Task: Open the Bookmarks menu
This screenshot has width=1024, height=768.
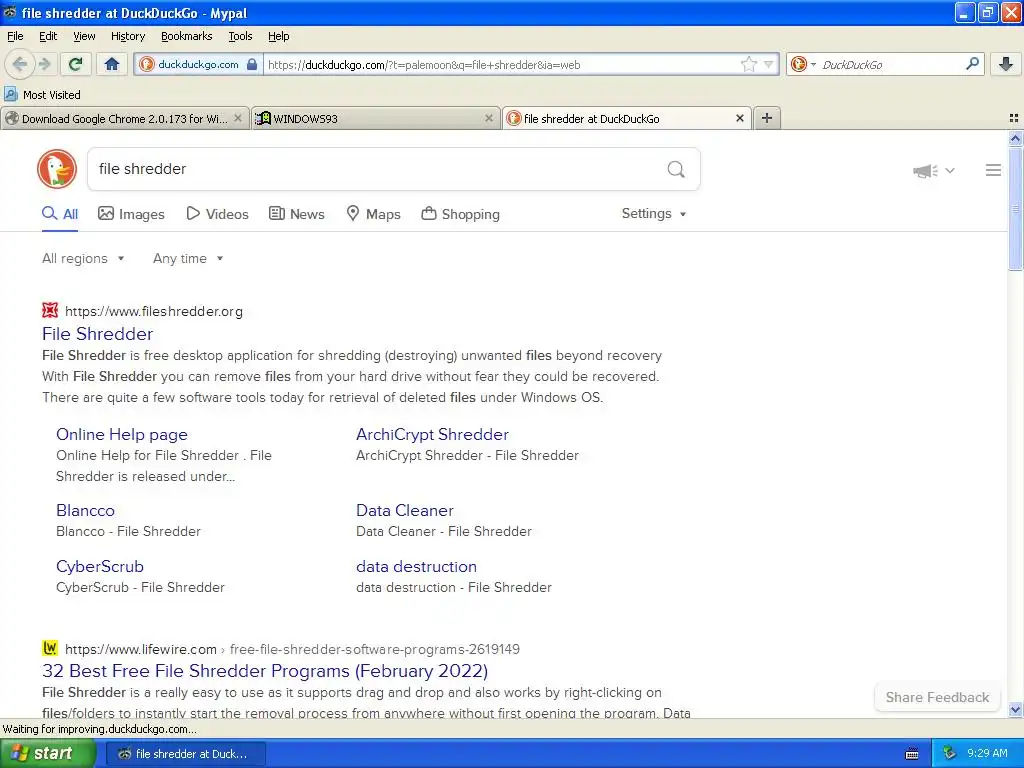Action: [x=187, y=36]
